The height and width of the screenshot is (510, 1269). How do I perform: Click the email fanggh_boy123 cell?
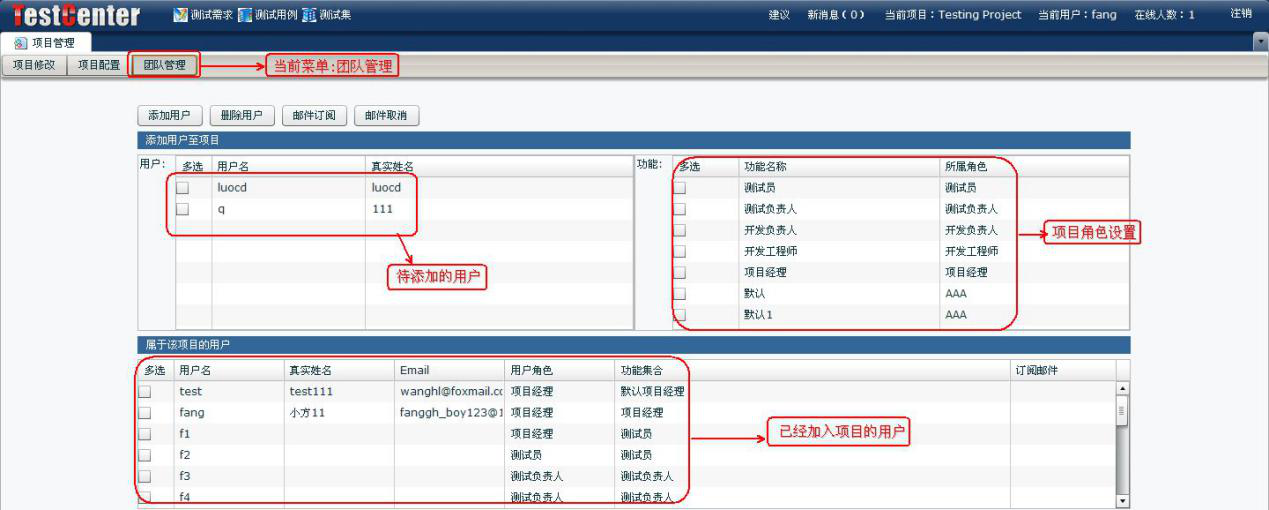(451, 412)
